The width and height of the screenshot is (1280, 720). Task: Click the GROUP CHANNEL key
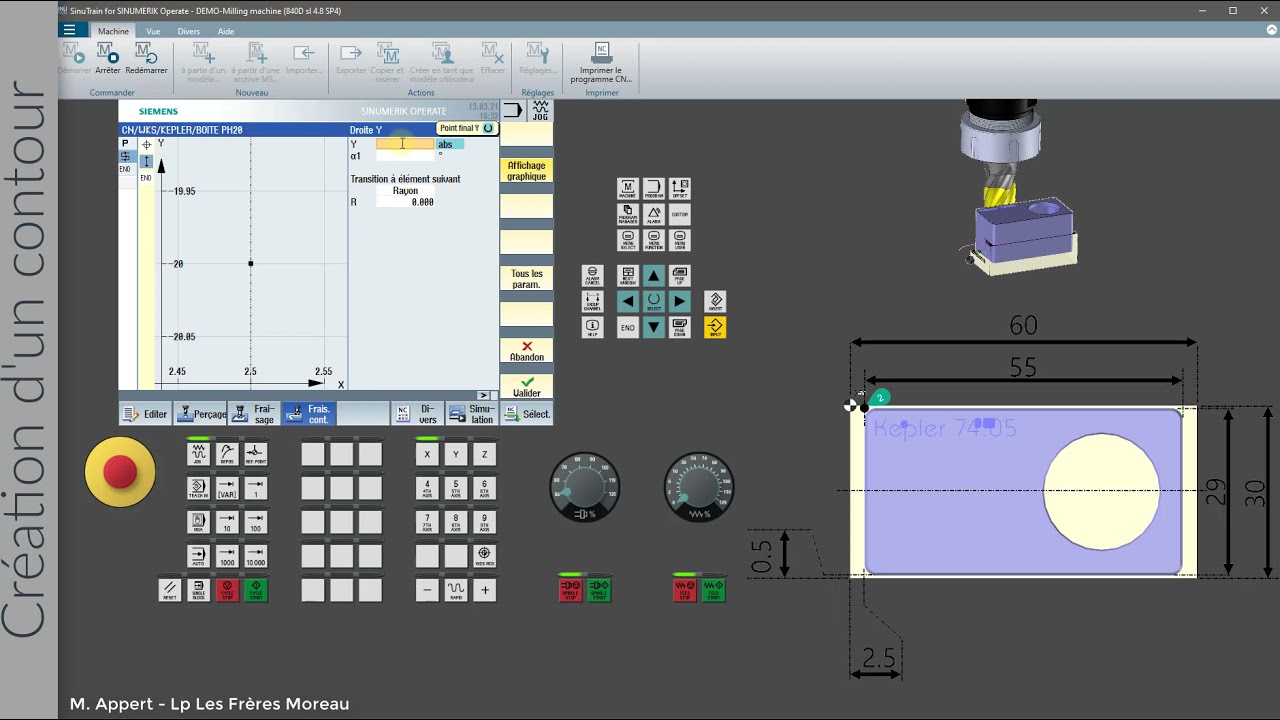click(592, 301)
